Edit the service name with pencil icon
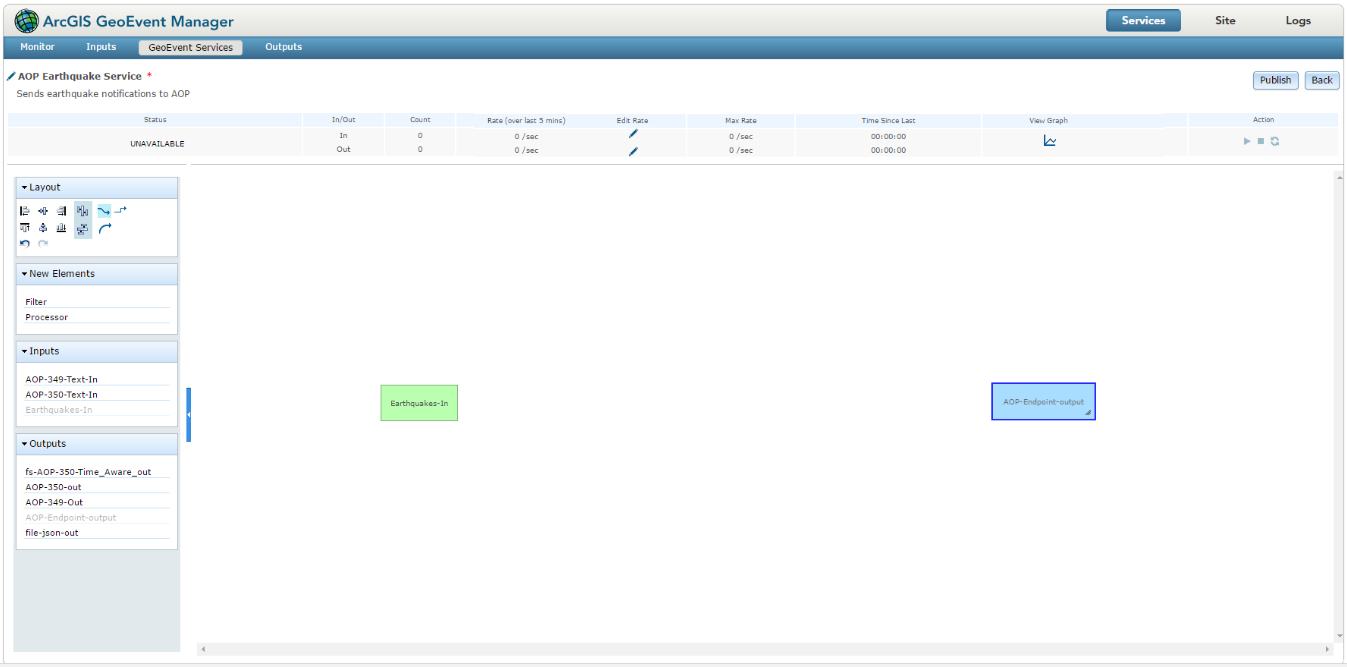This screenshot has width=1347, height=667. click(11, 76)
